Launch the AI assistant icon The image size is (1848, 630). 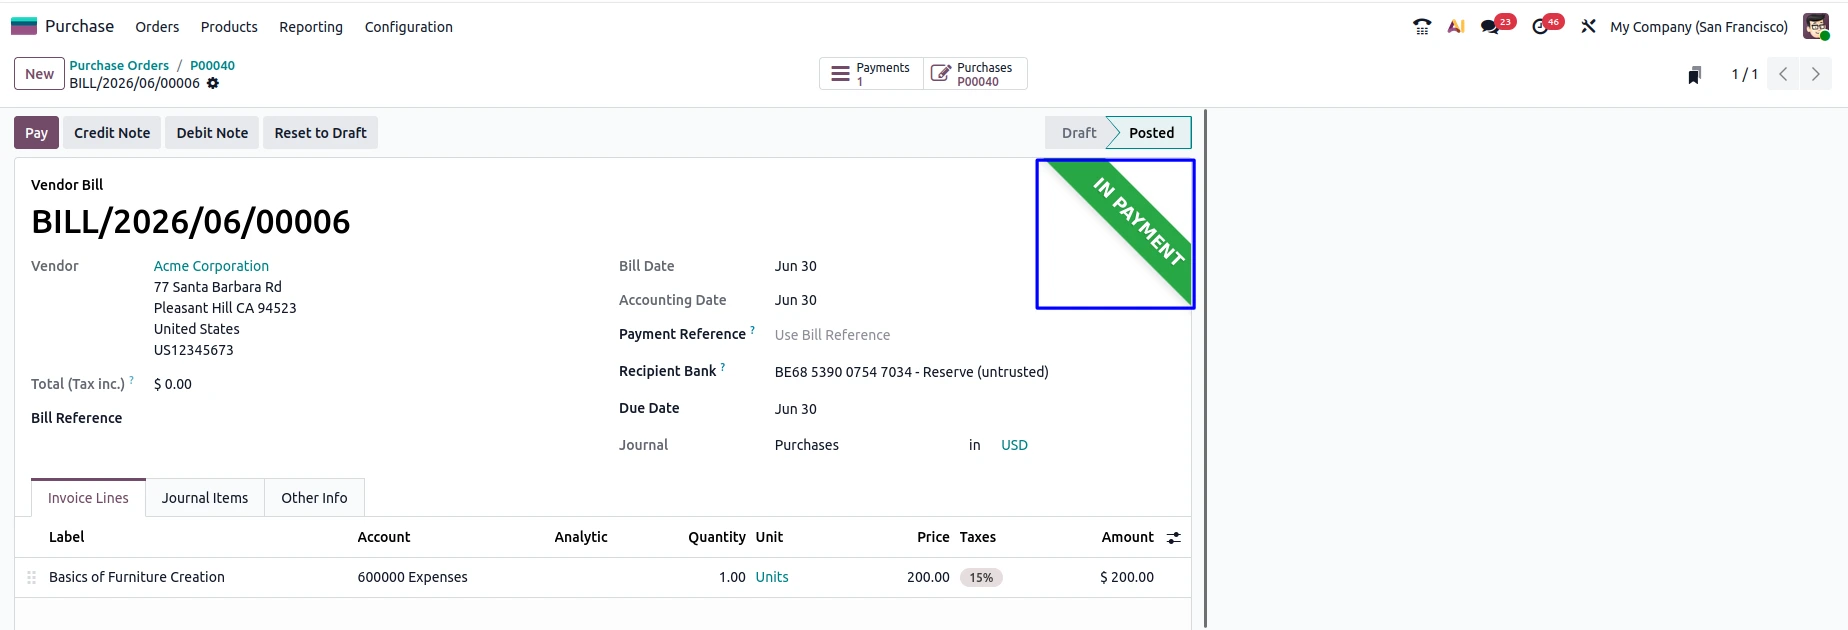coord(1456,27)
